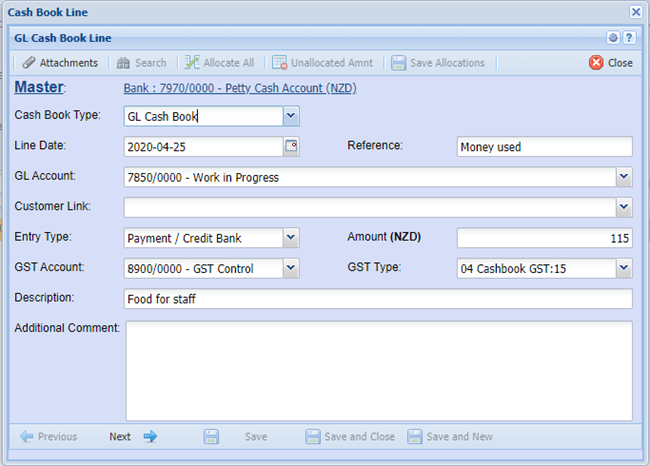This screenshot has height=466, width=650.
Task: Click the Save Allocations toolbar button
Action: [x=438, y=62]
